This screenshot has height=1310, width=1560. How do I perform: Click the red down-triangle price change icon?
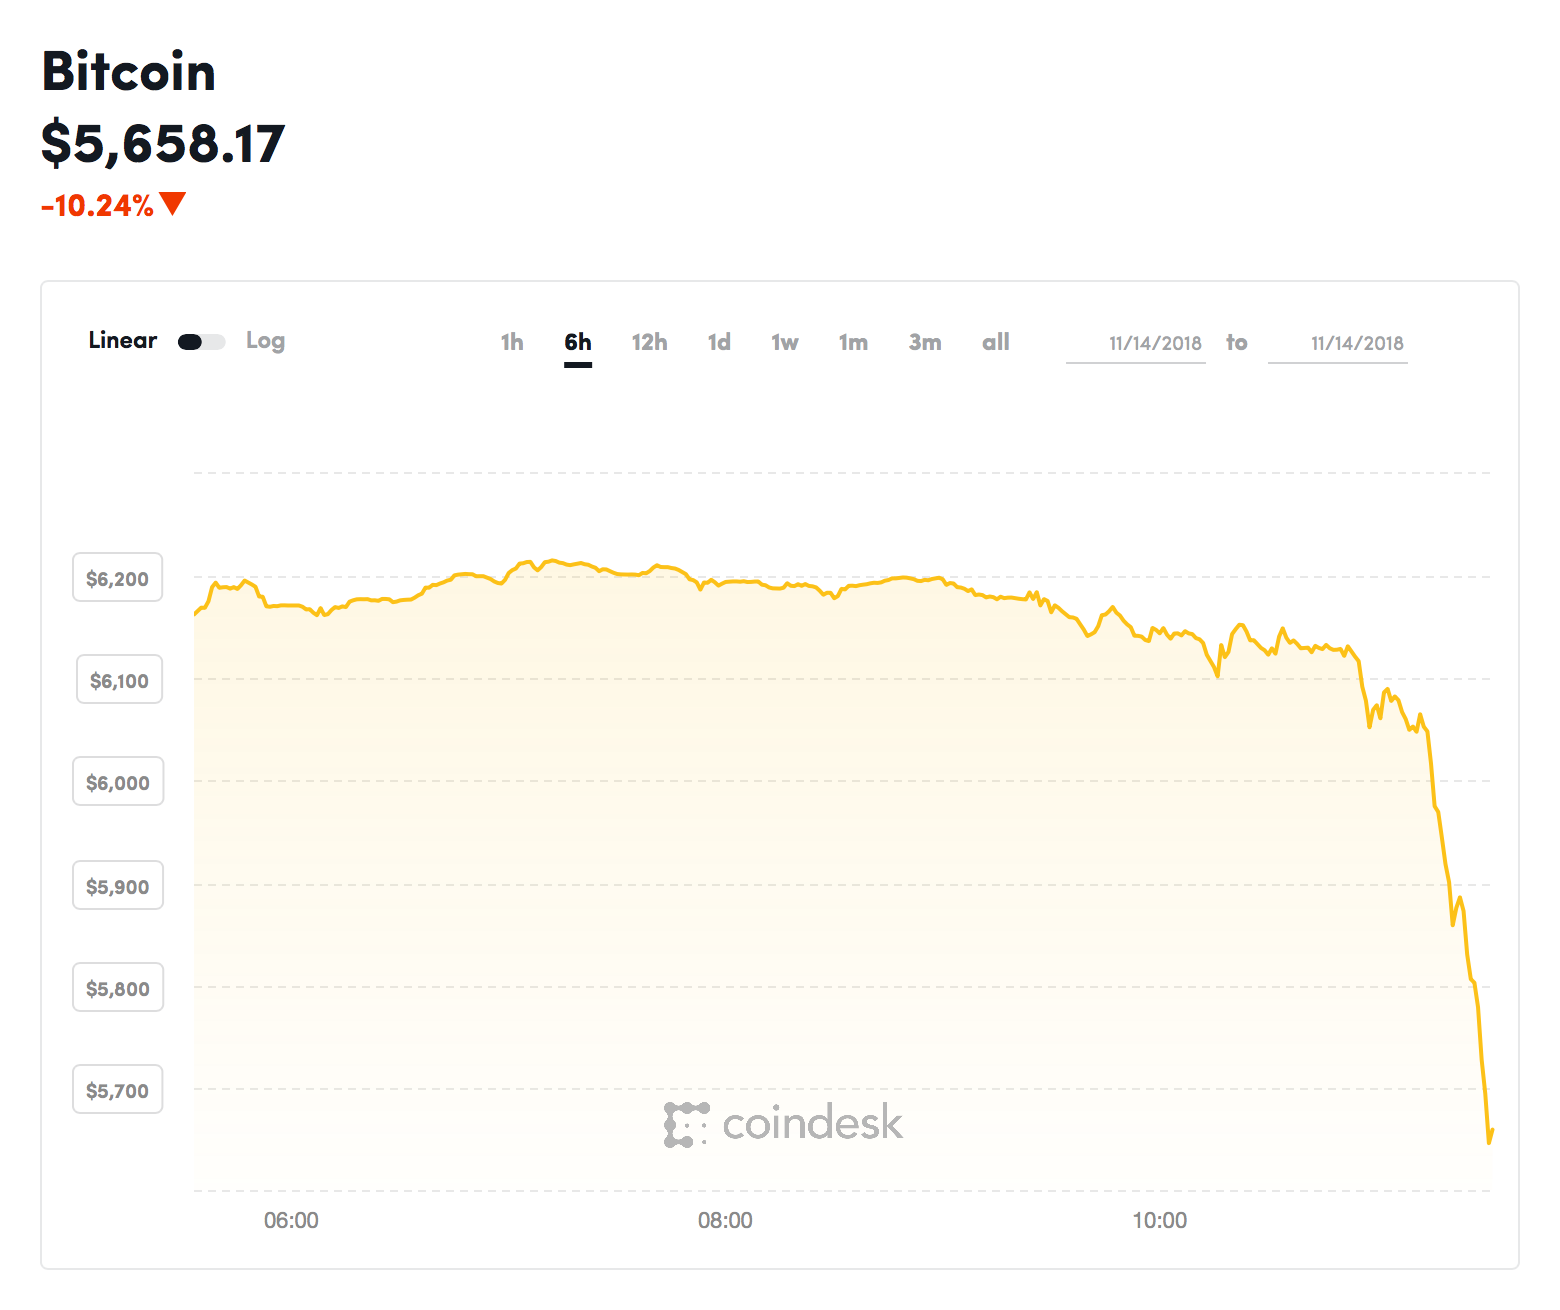coord(173,204)
